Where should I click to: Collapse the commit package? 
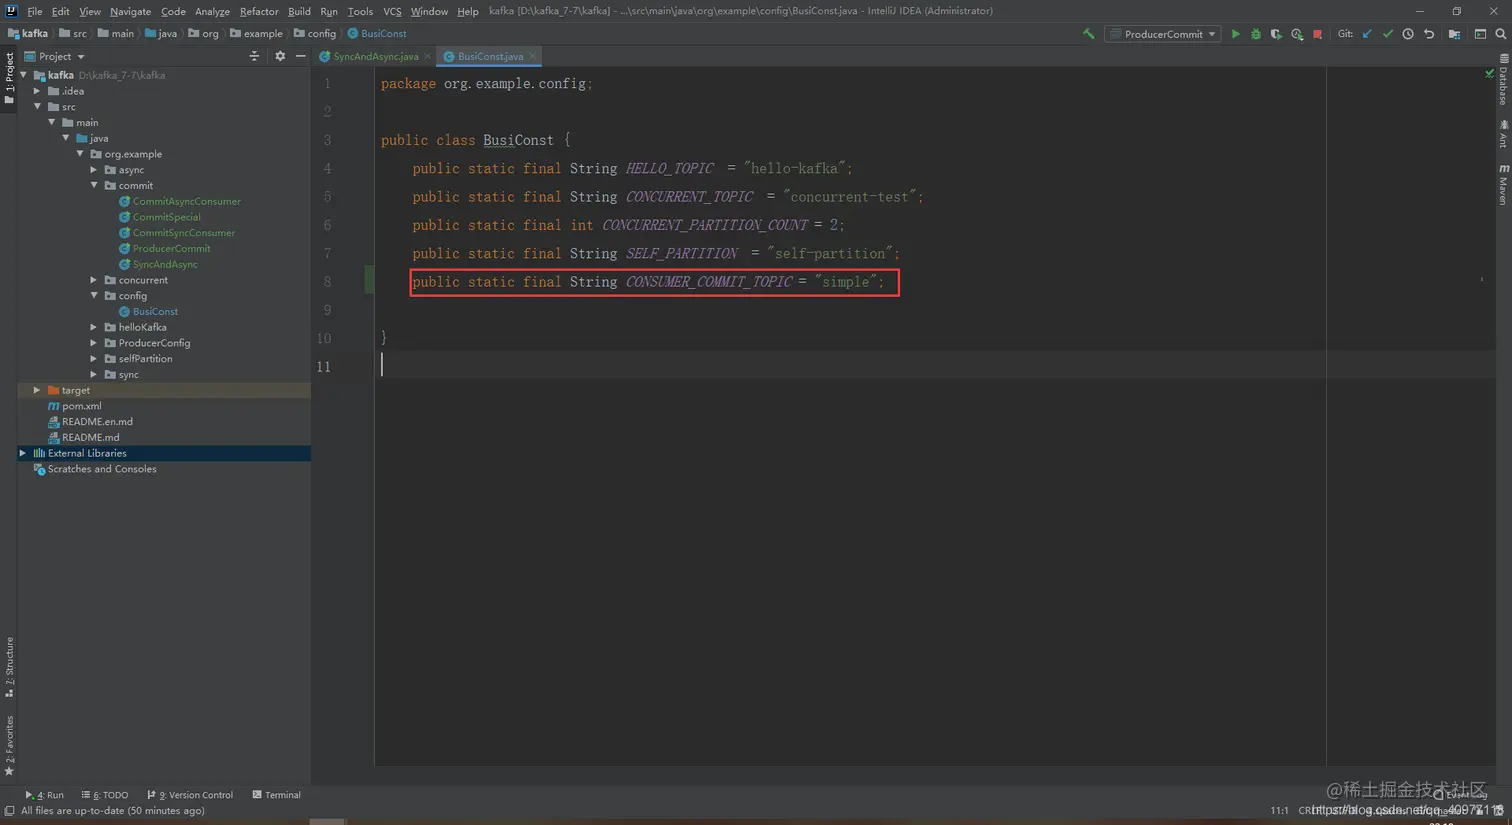(95, 186)
